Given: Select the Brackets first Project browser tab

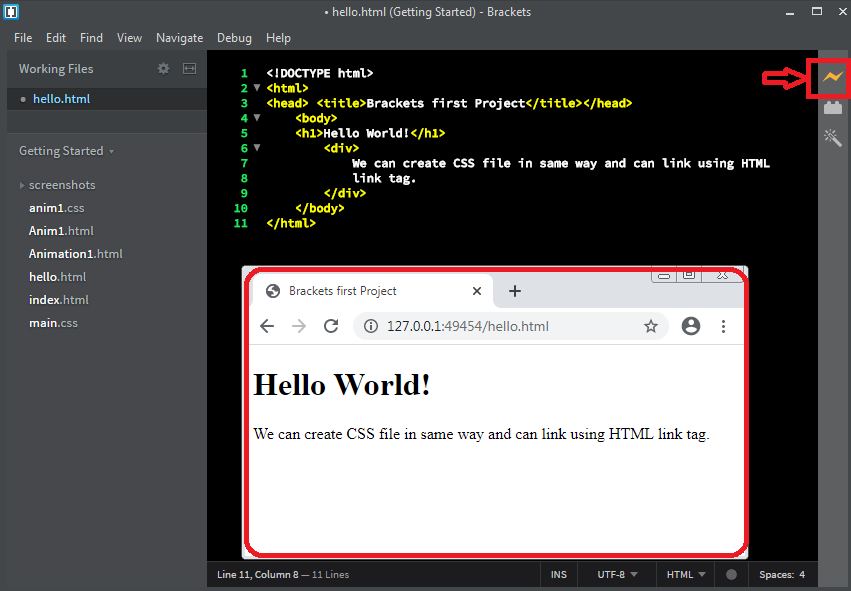Looking at the screenshot, I should 372,291.
